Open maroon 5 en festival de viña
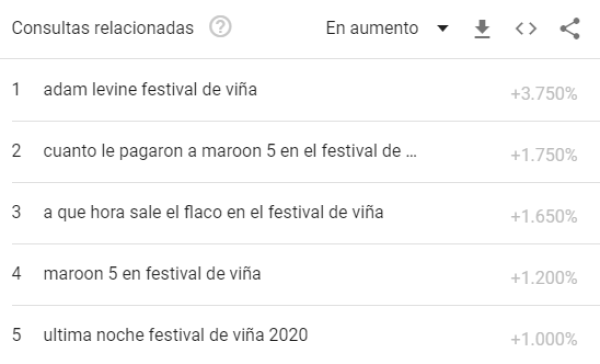Image resolution: width=600 pixels, height=364 pixels. click(152, 274)
